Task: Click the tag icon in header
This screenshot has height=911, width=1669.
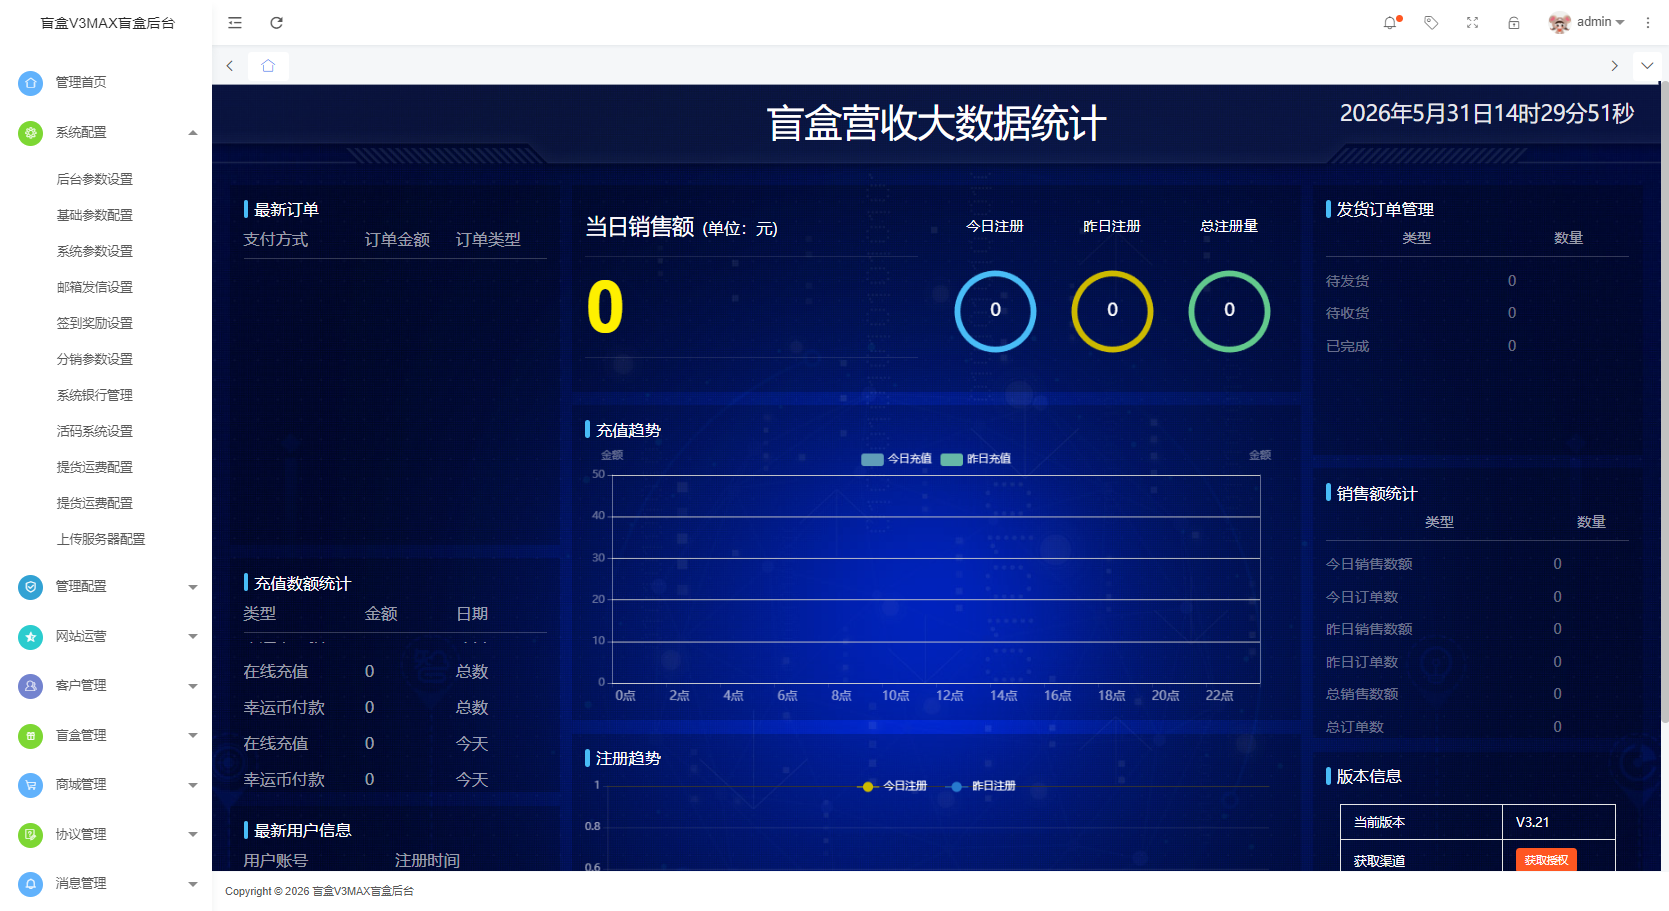Action: tap(1431, 23)
